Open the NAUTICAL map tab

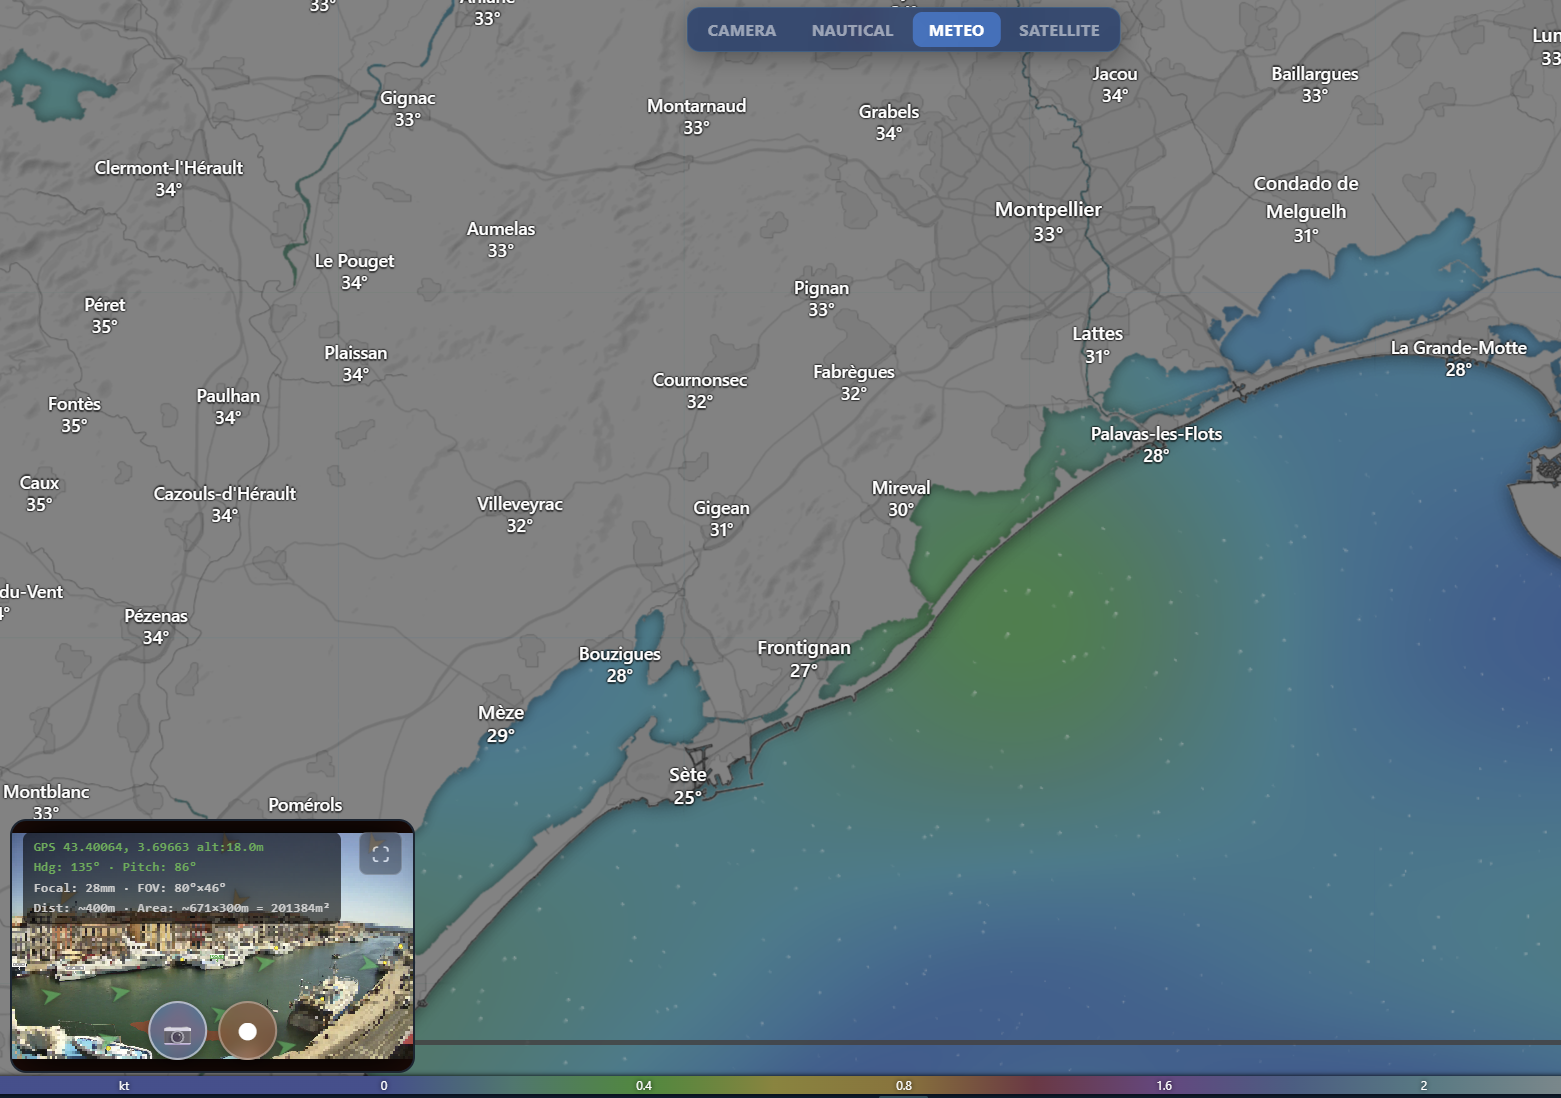pos(852,30)
